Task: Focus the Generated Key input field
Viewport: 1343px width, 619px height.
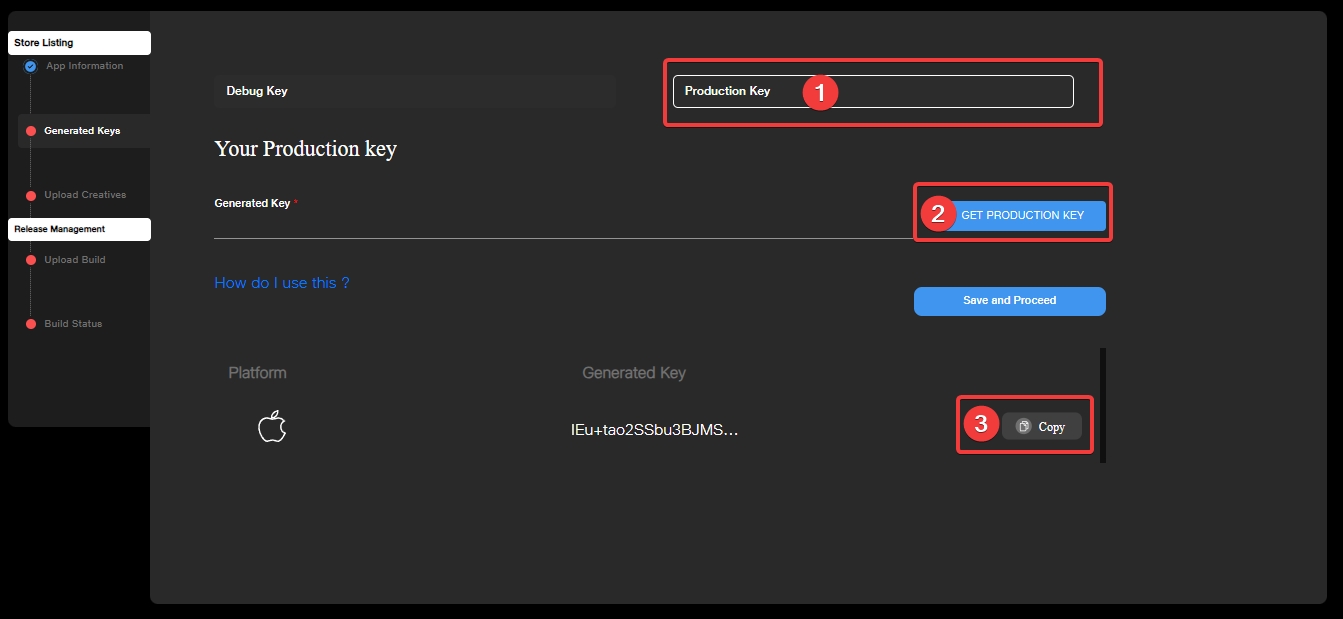Action: tap(560, 225)
